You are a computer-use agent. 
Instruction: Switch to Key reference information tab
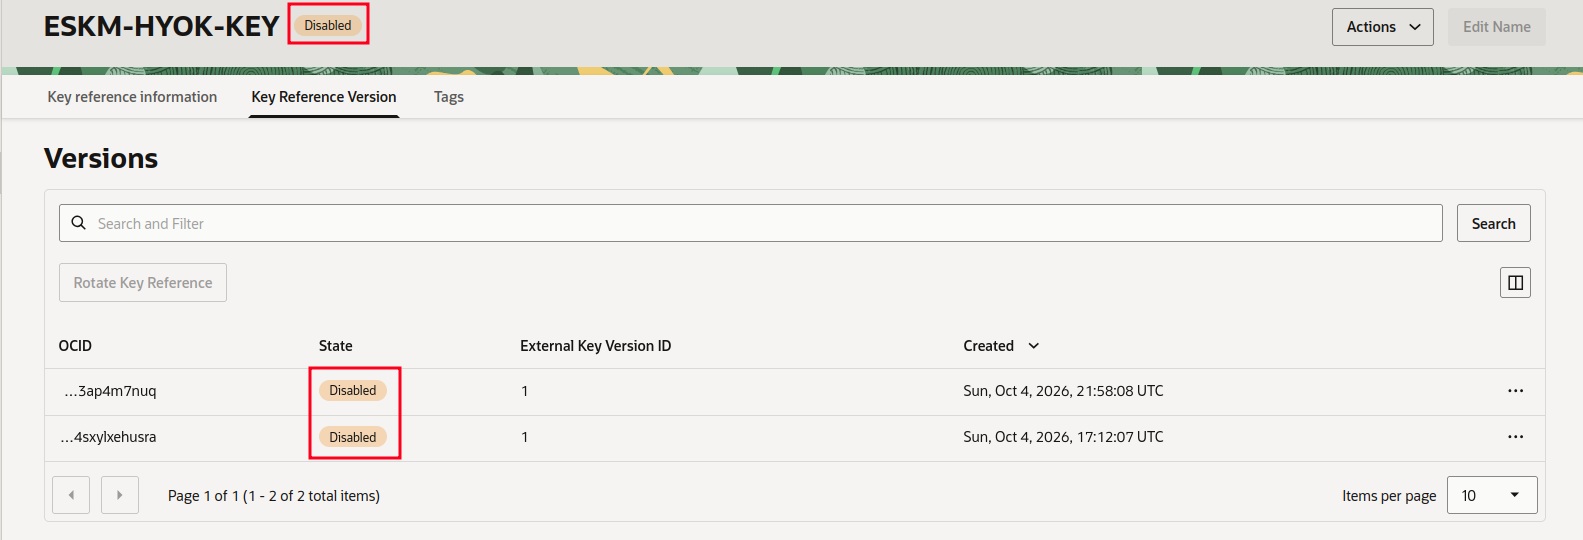132,97
